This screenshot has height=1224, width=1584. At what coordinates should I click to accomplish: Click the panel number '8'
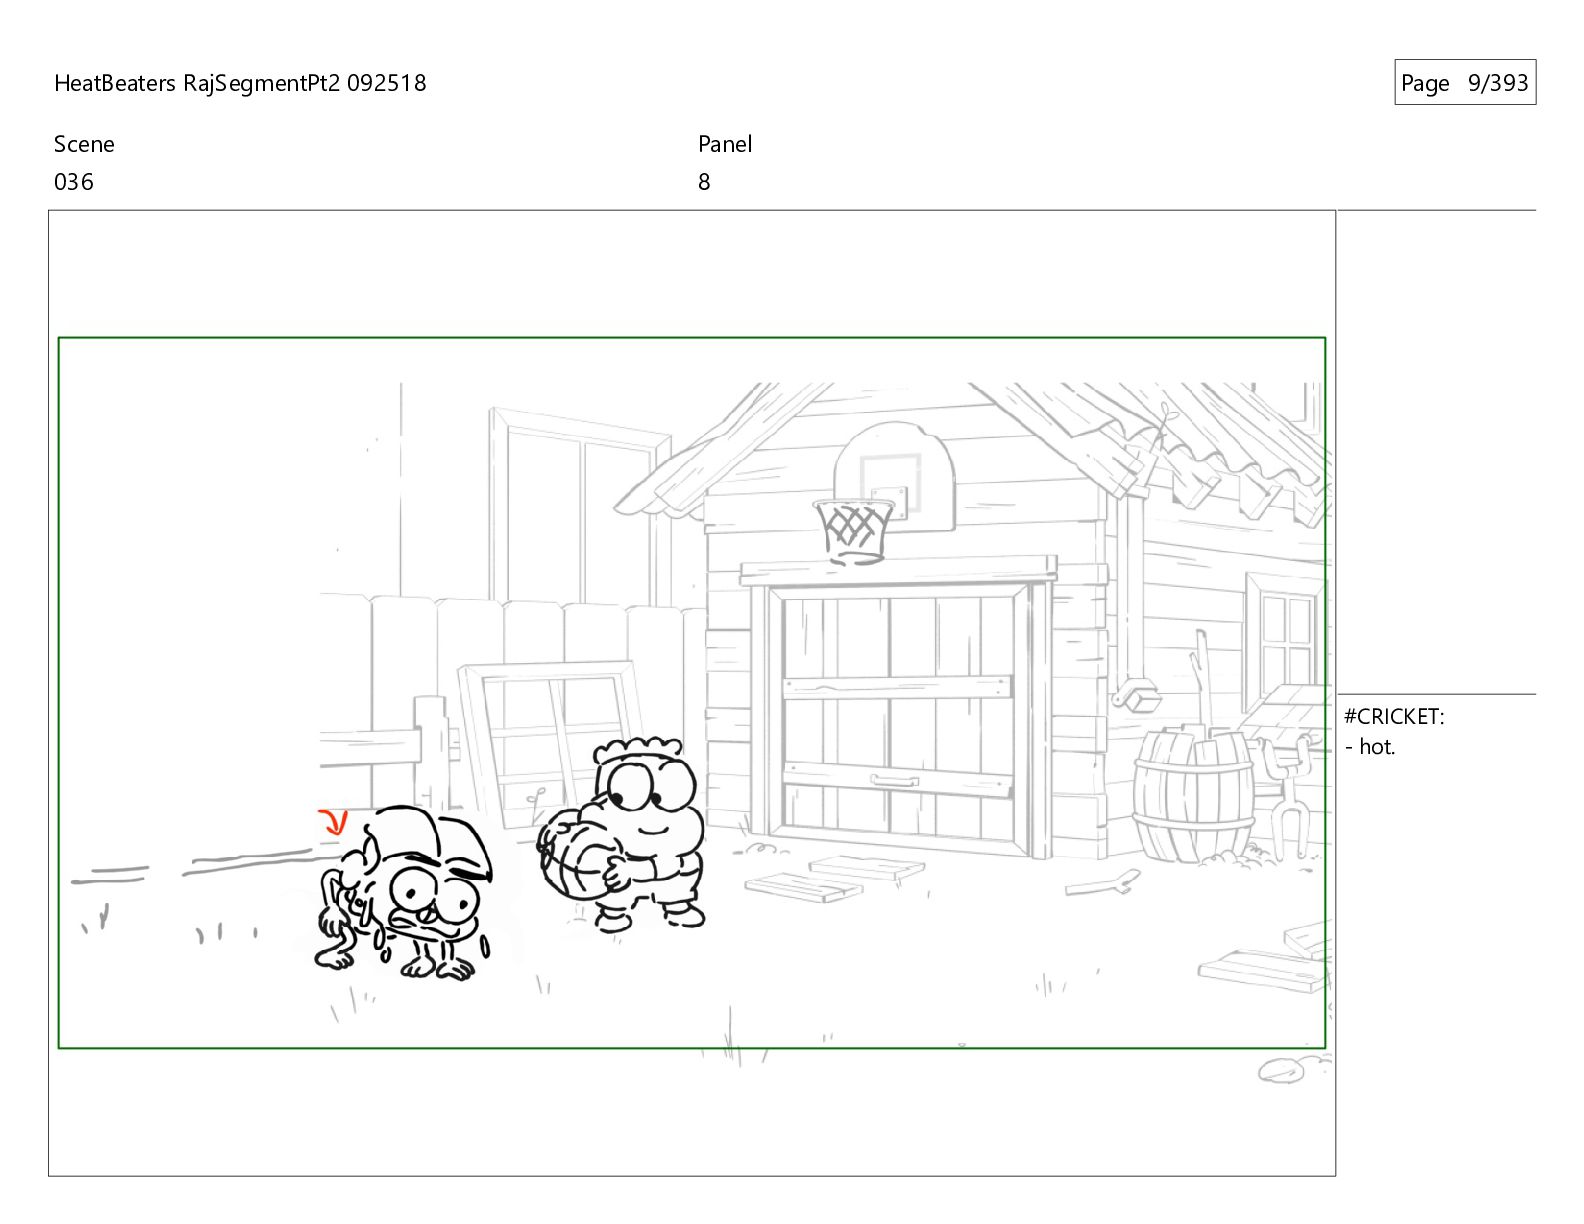point(704,182)
